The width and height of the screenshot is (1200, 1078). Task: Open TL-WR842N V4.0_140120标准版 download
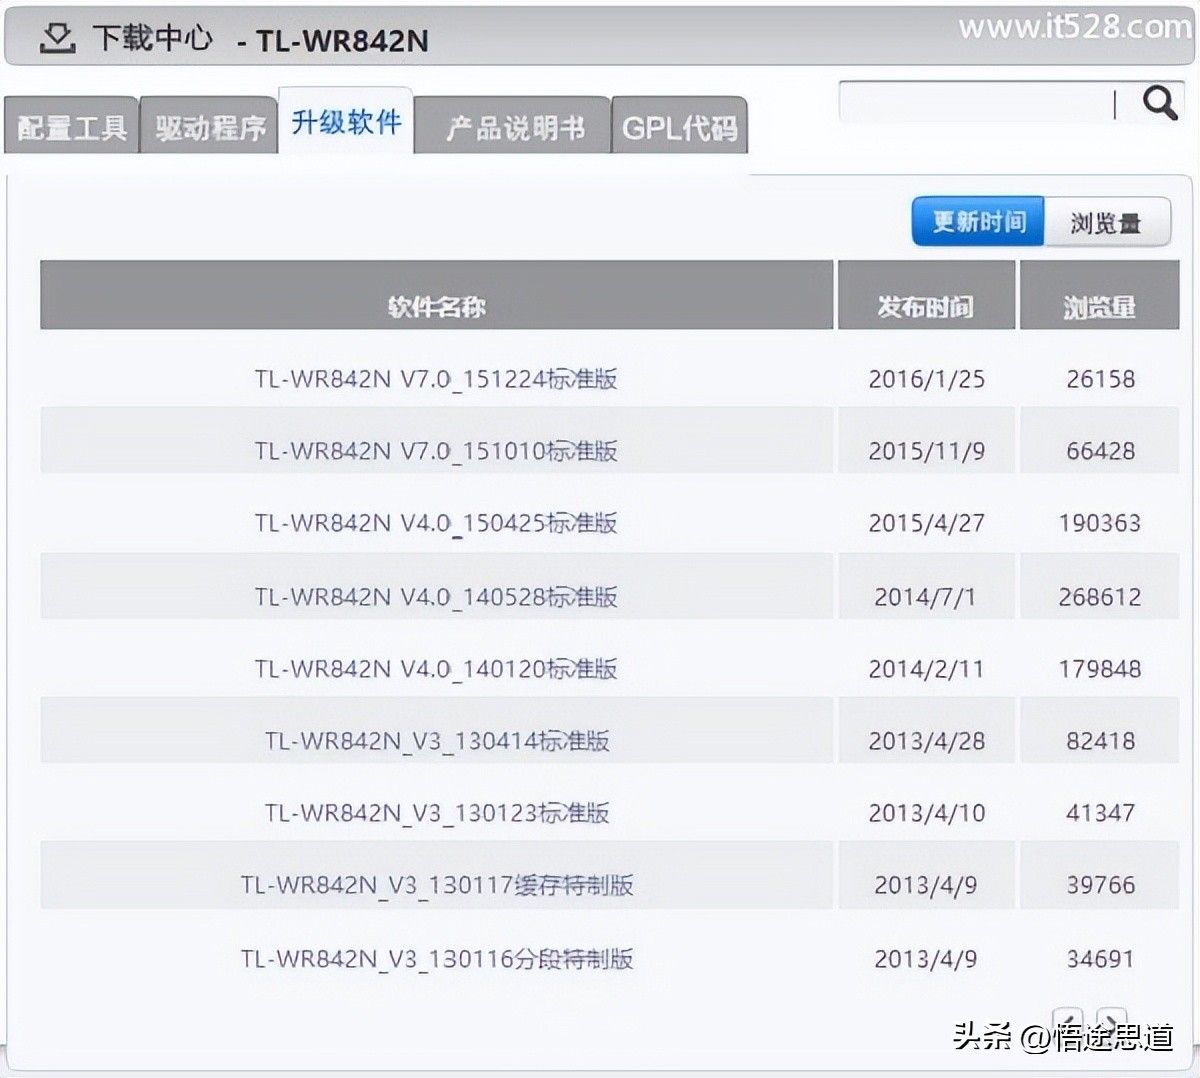click(436, 669)
